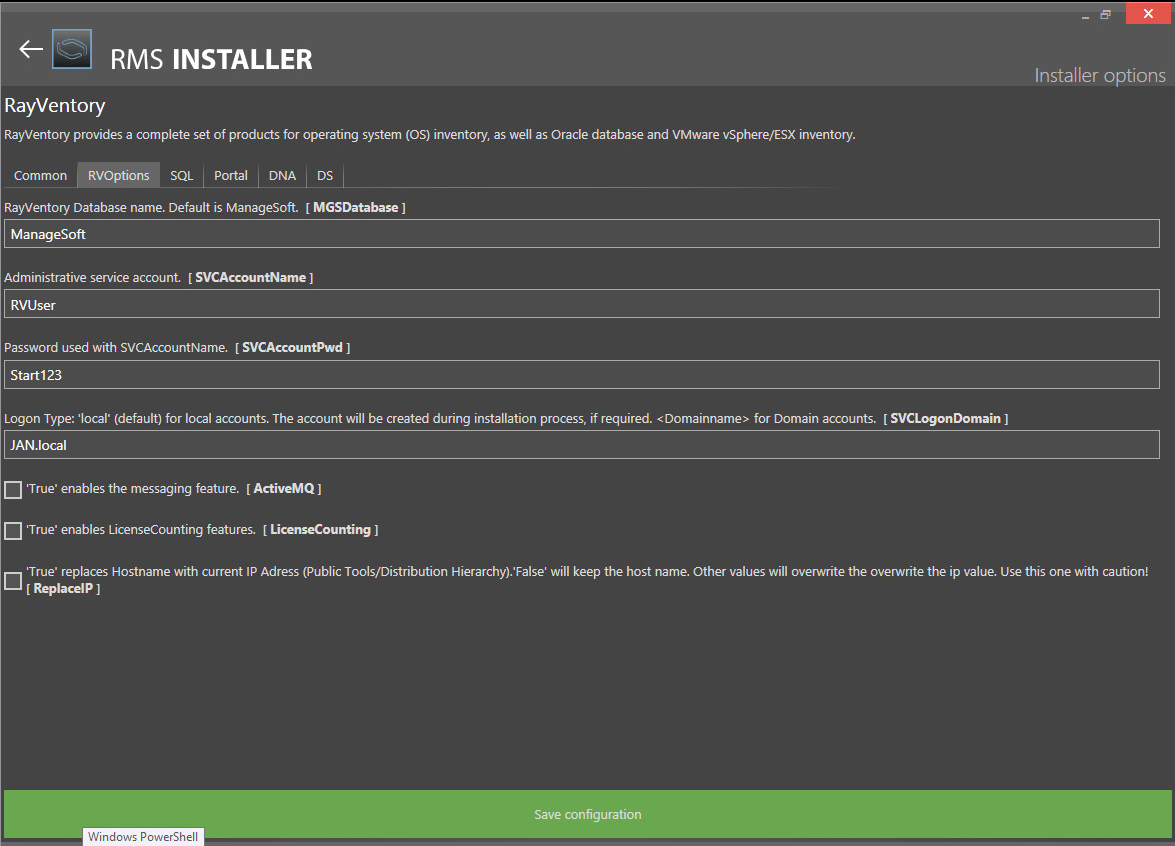
Task: Select the SVCLogonDomain field with JAN.local
Action: click(581, 445)
